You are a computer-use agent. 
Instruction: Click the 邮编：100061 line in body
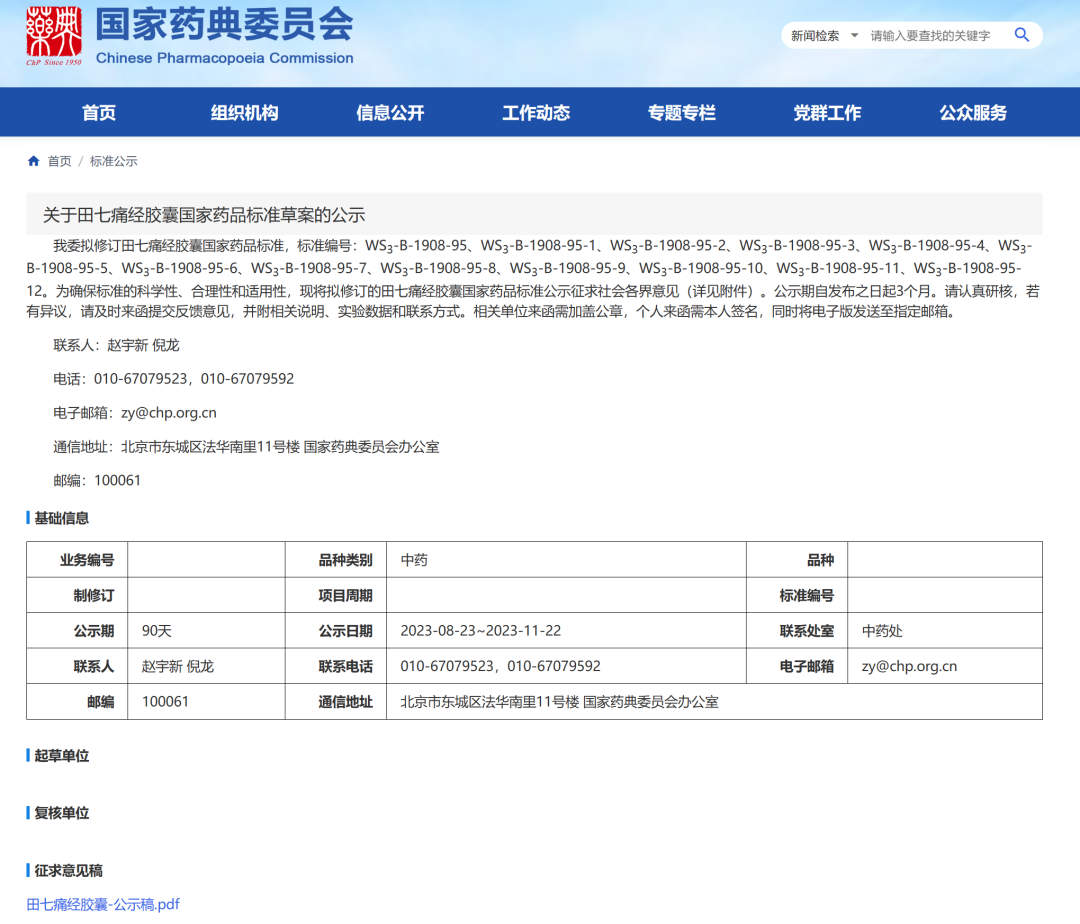(97, 481)
